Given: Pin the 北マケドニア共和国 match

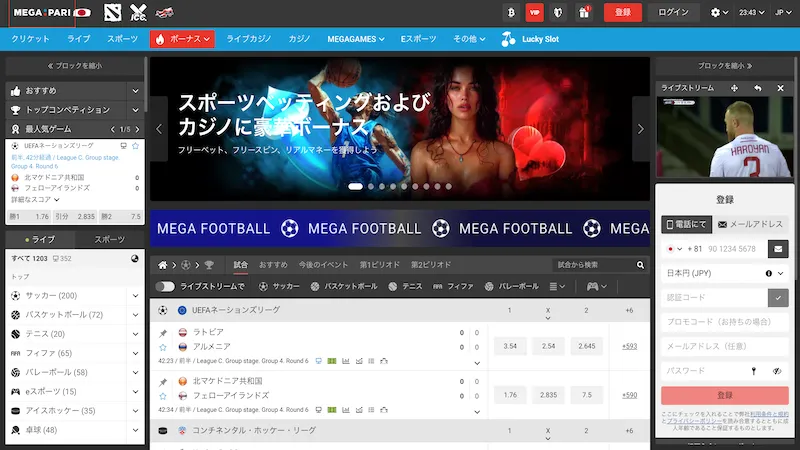Looking at the screenshot, I should [x=163, y=382].
